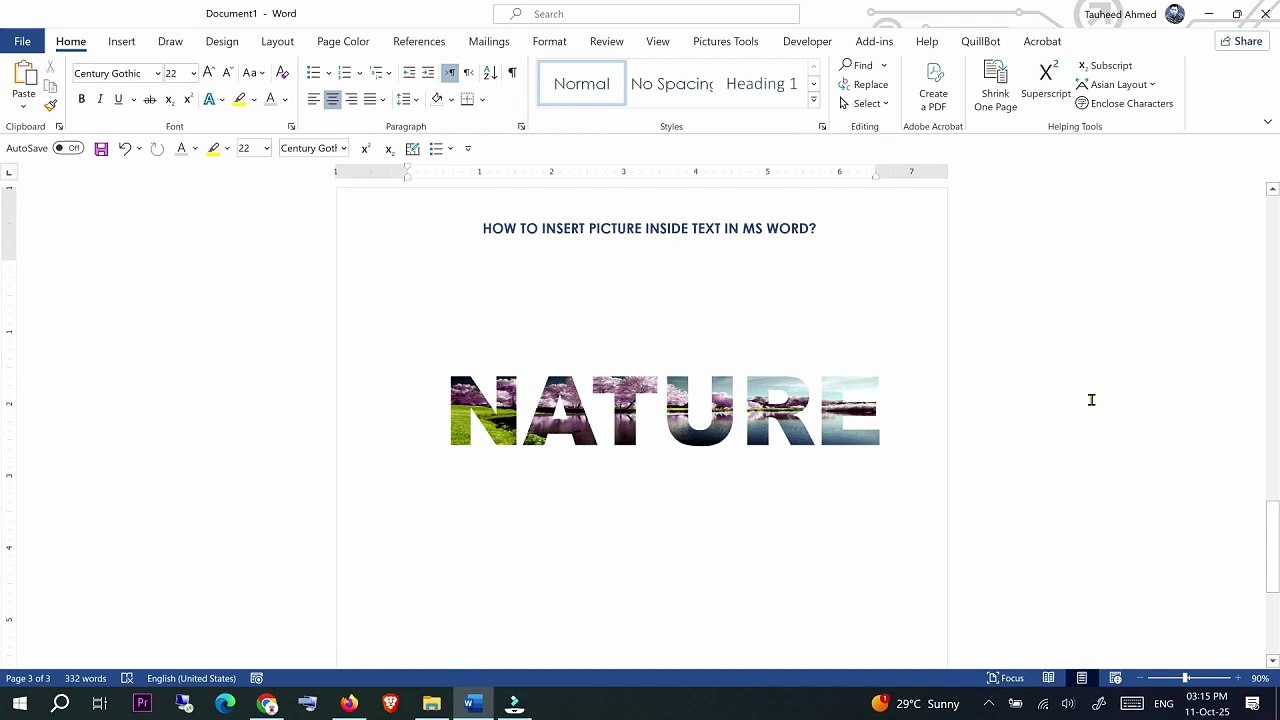
Task: Open the Pictures Tools tab
Action: (x=725, y=41)
